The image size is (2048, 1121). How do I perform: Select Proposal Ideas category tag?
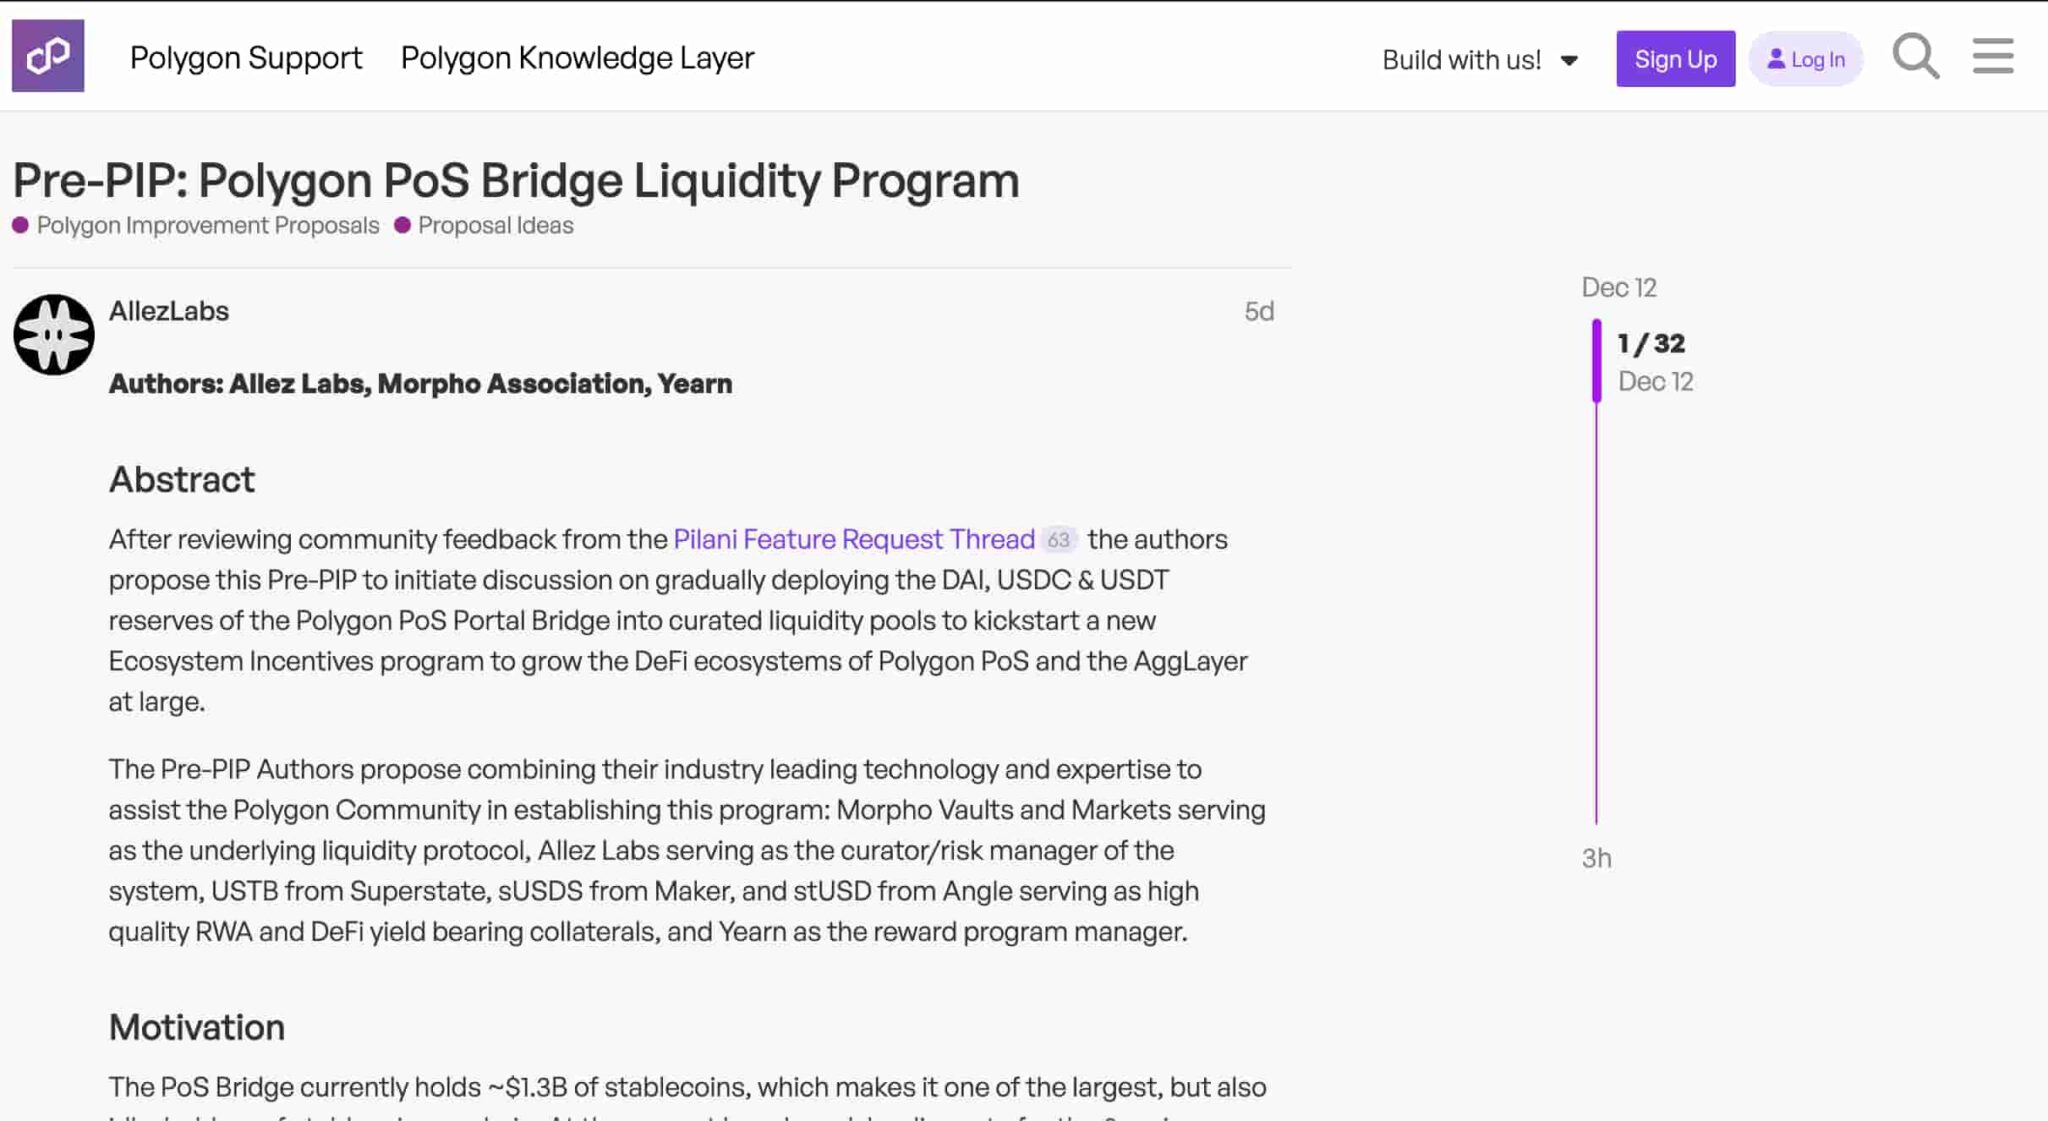[x=495, y=225]
